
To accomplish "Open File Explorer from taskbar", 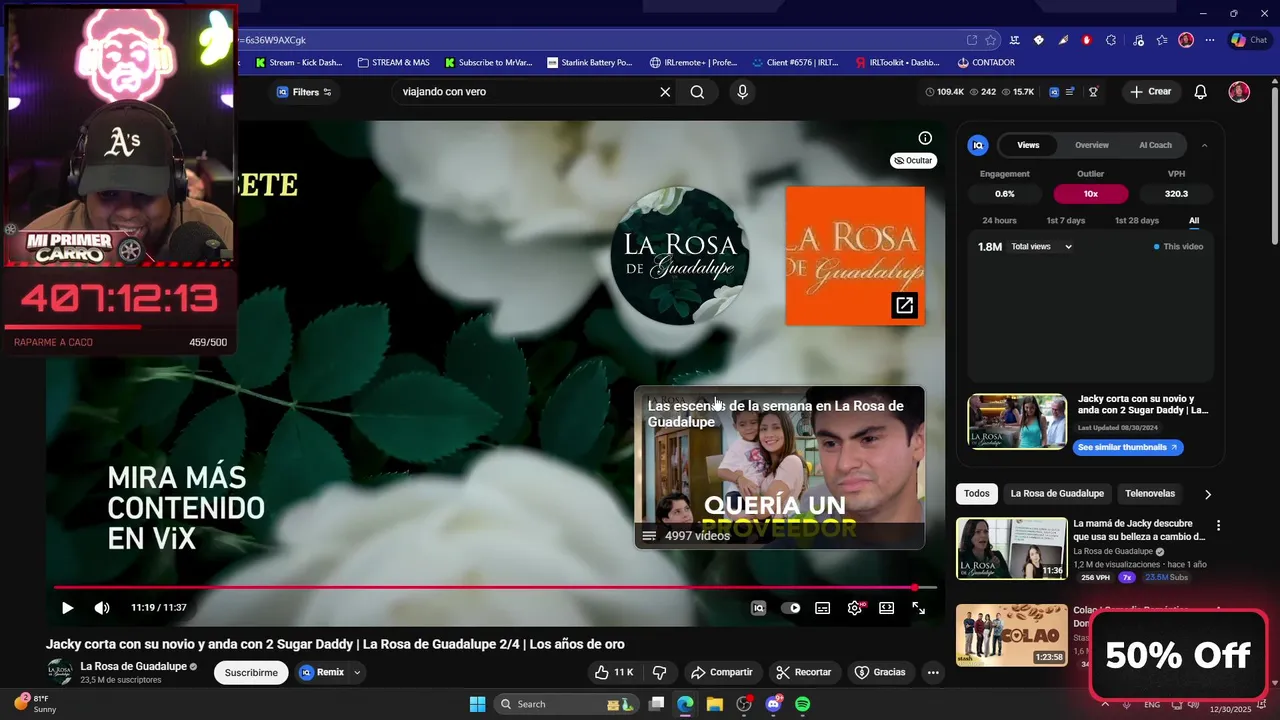I will click(x=714, y=704).
